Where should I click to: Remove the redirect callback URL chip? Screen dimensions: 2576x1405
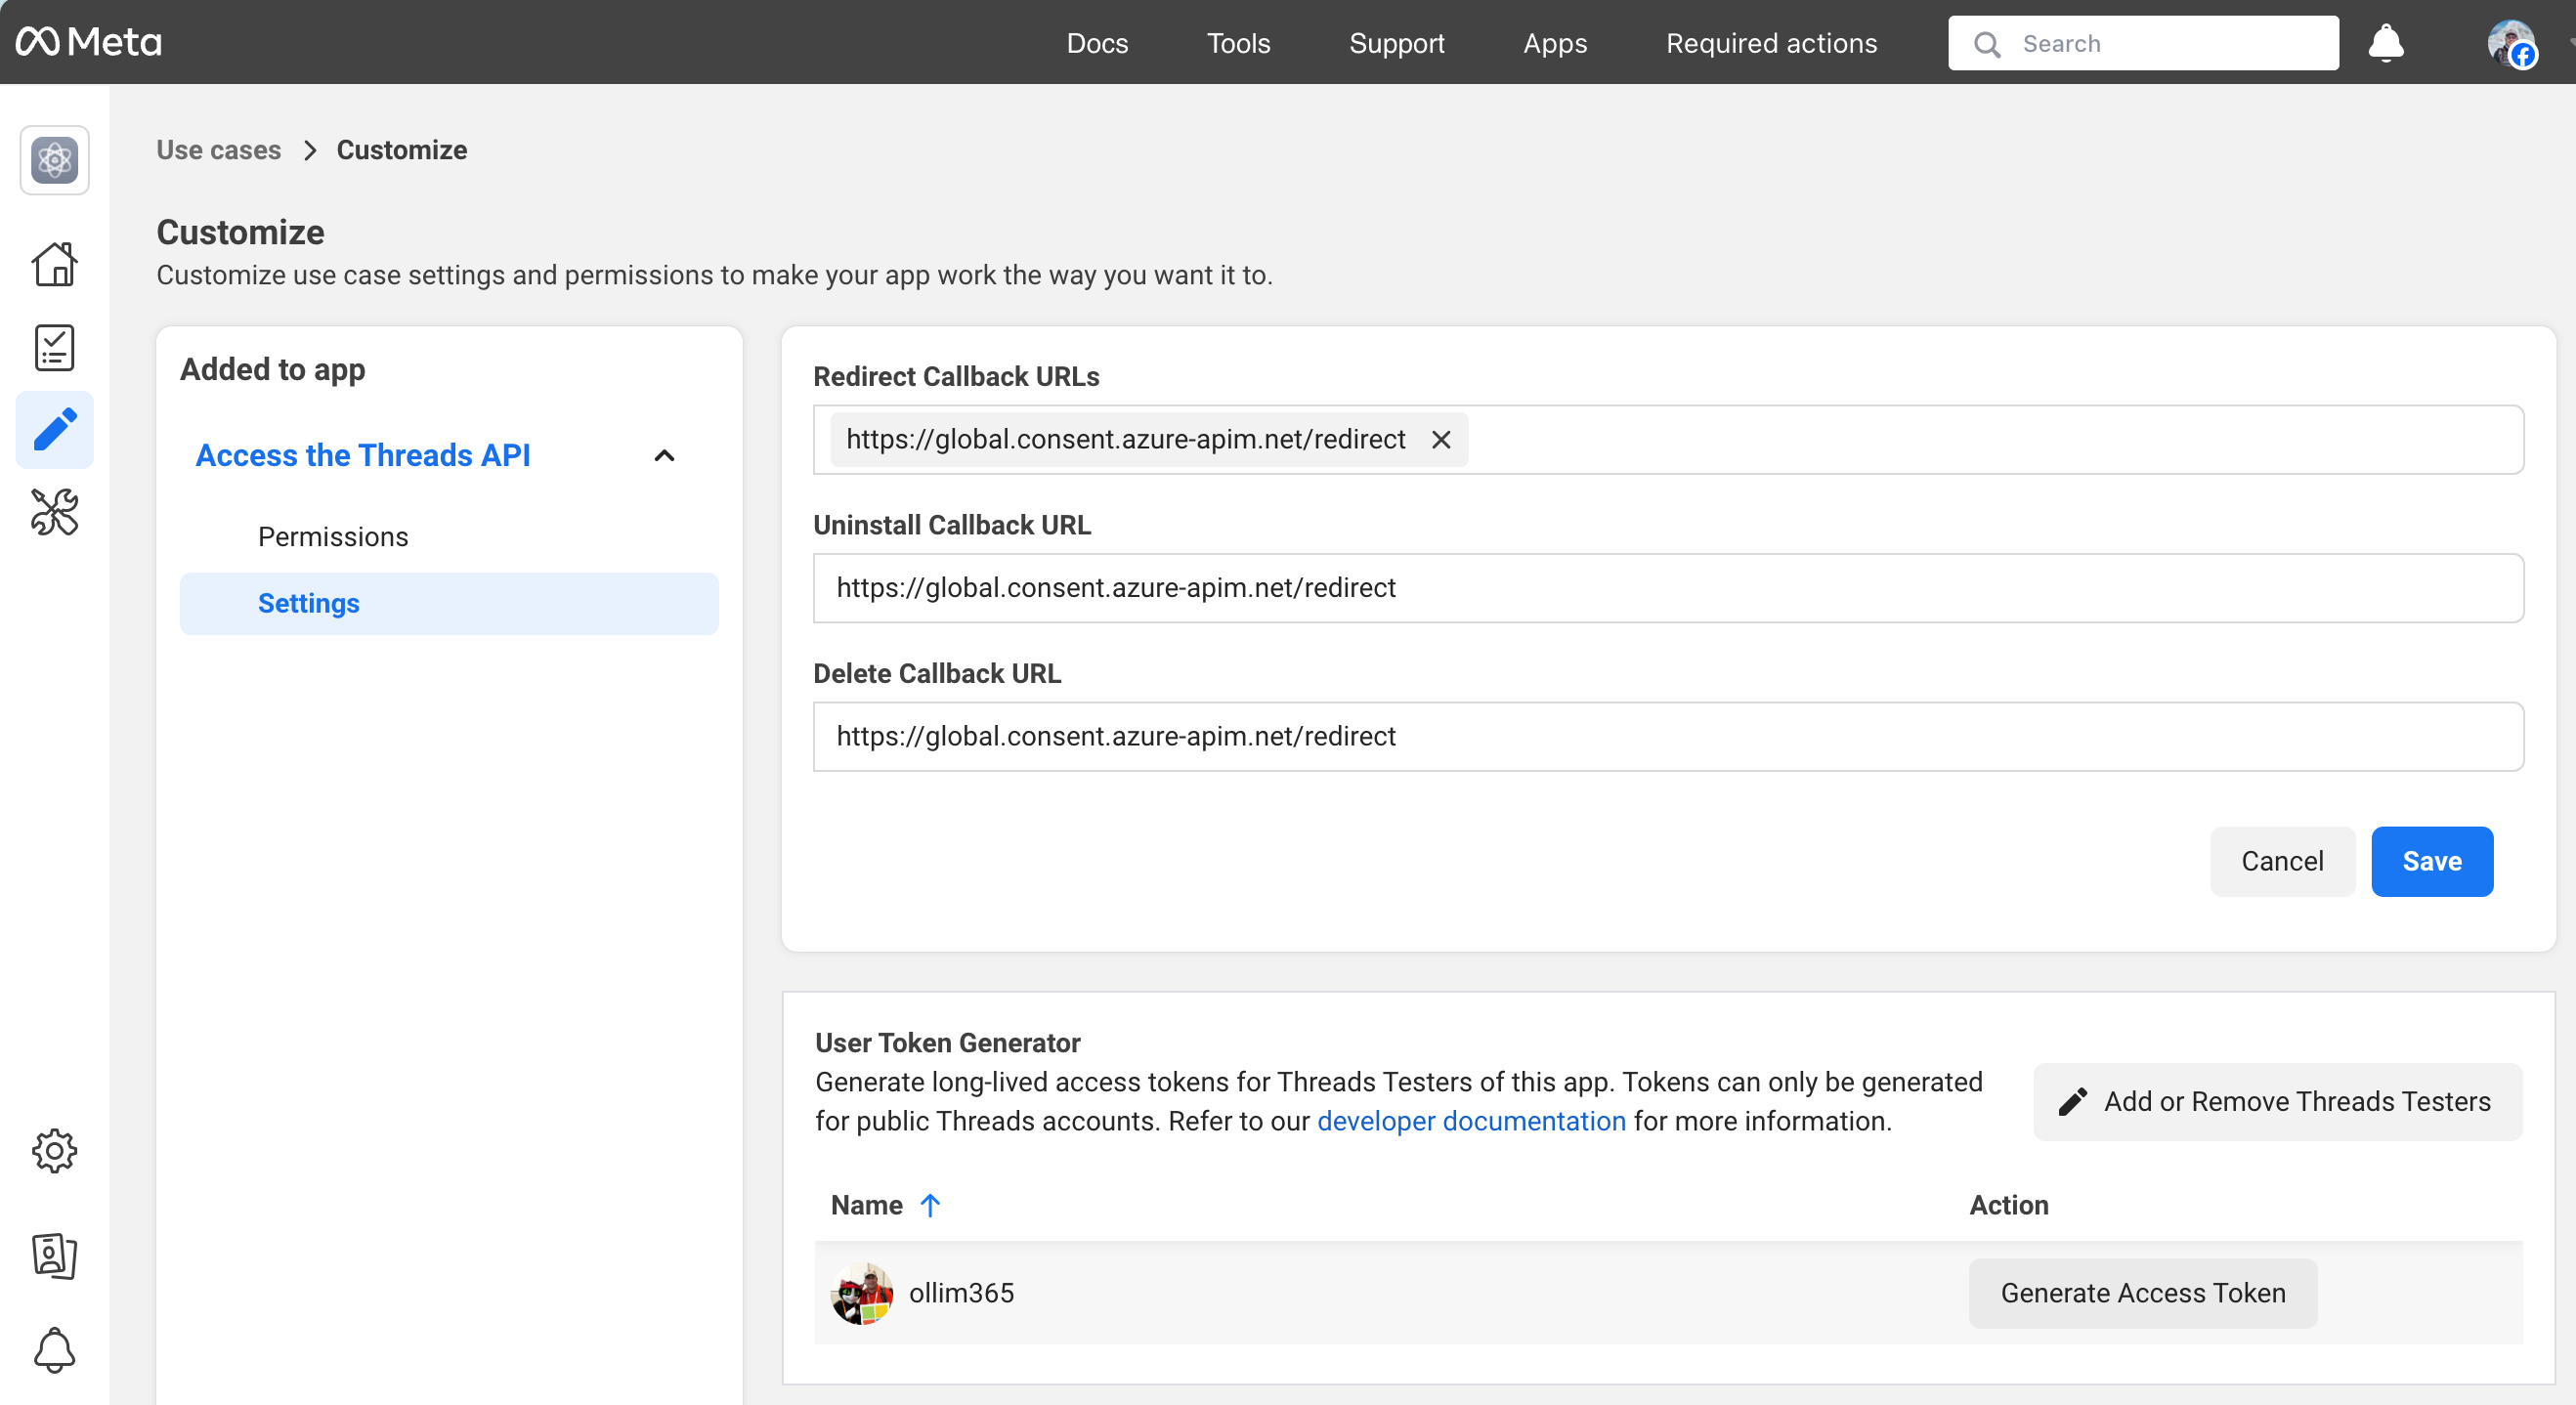(1440, 440)
